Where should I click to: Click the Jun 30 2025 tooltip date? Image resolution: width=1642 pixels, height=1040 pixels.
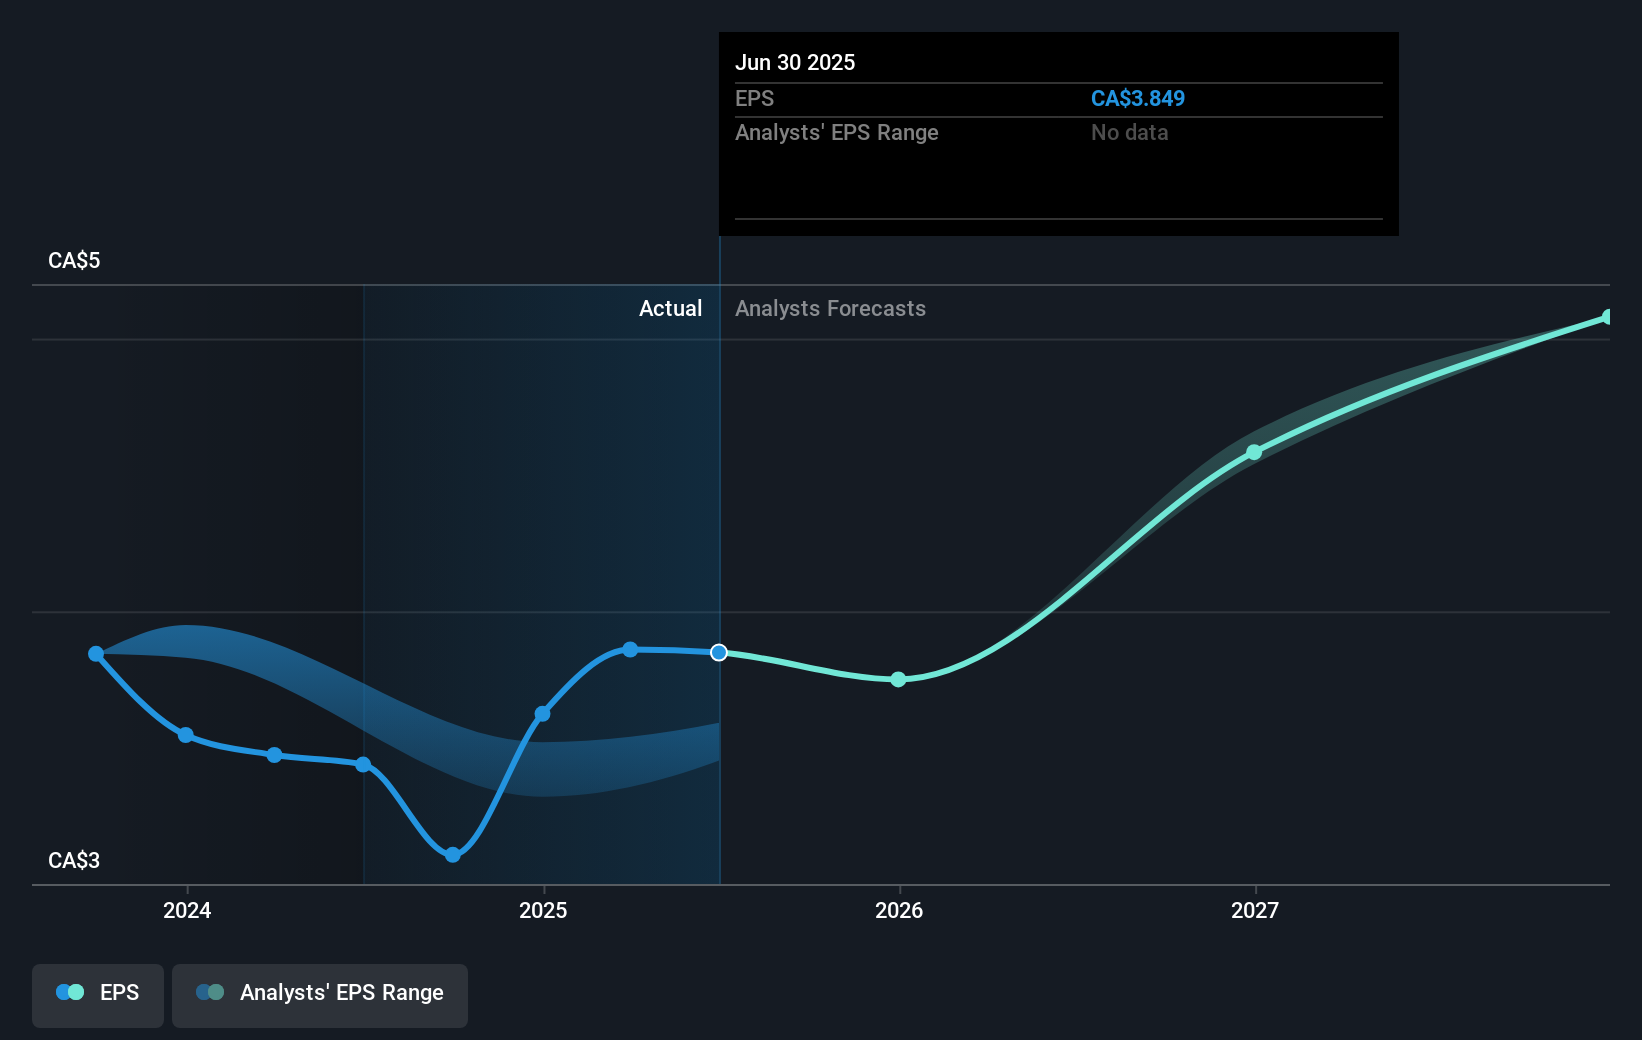795,62
